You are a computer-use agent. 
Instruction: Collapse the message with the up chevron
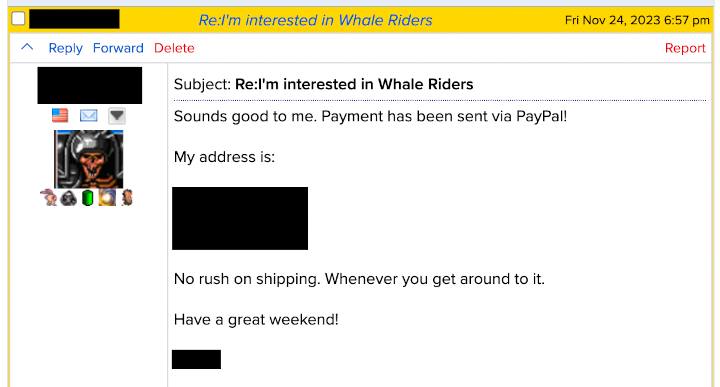28,47
